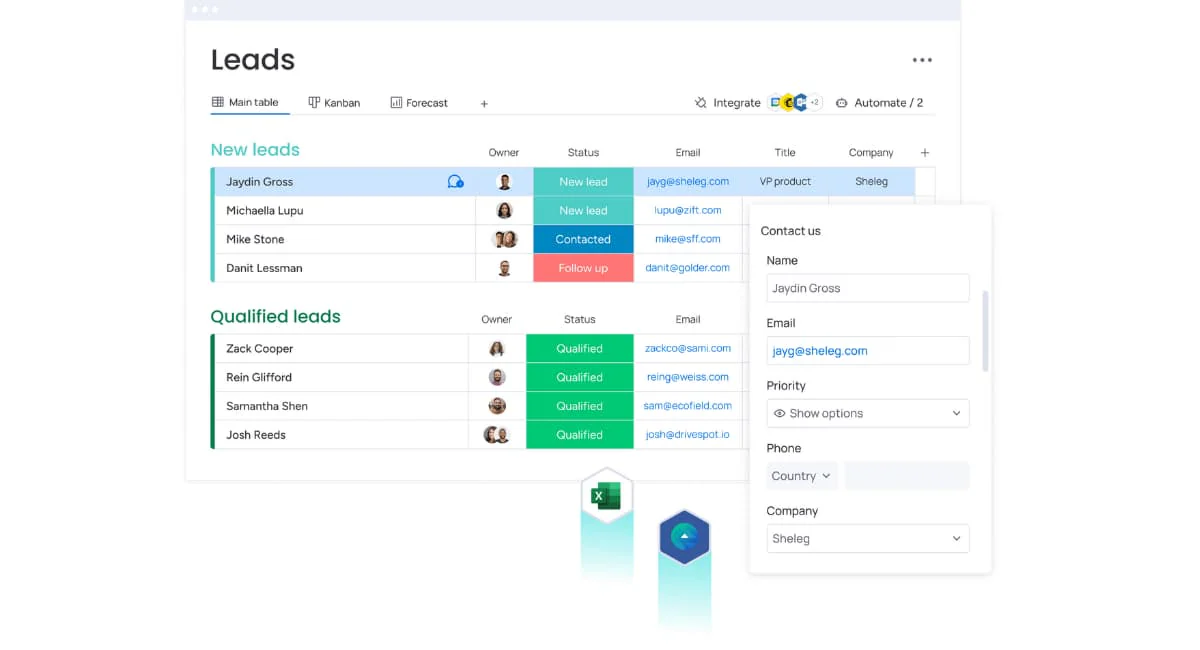Click Rein Glifford owner avatar

[497, 377]
